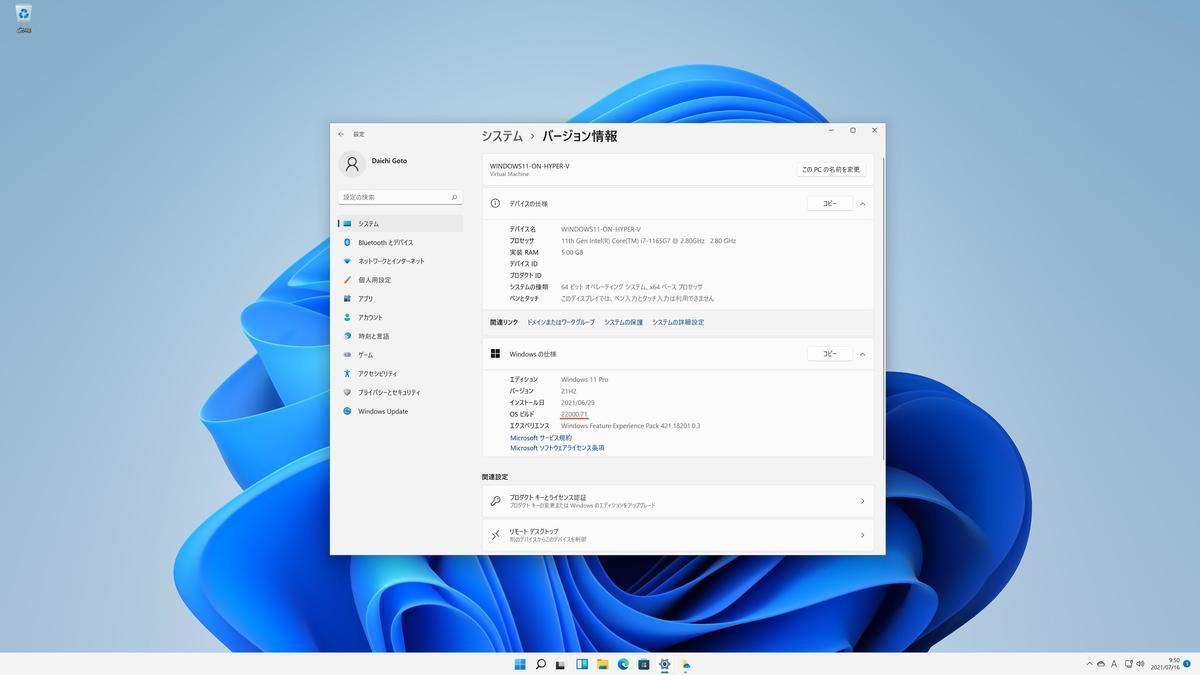Open プライバシーとセキュリティ settings

(400, 392)
